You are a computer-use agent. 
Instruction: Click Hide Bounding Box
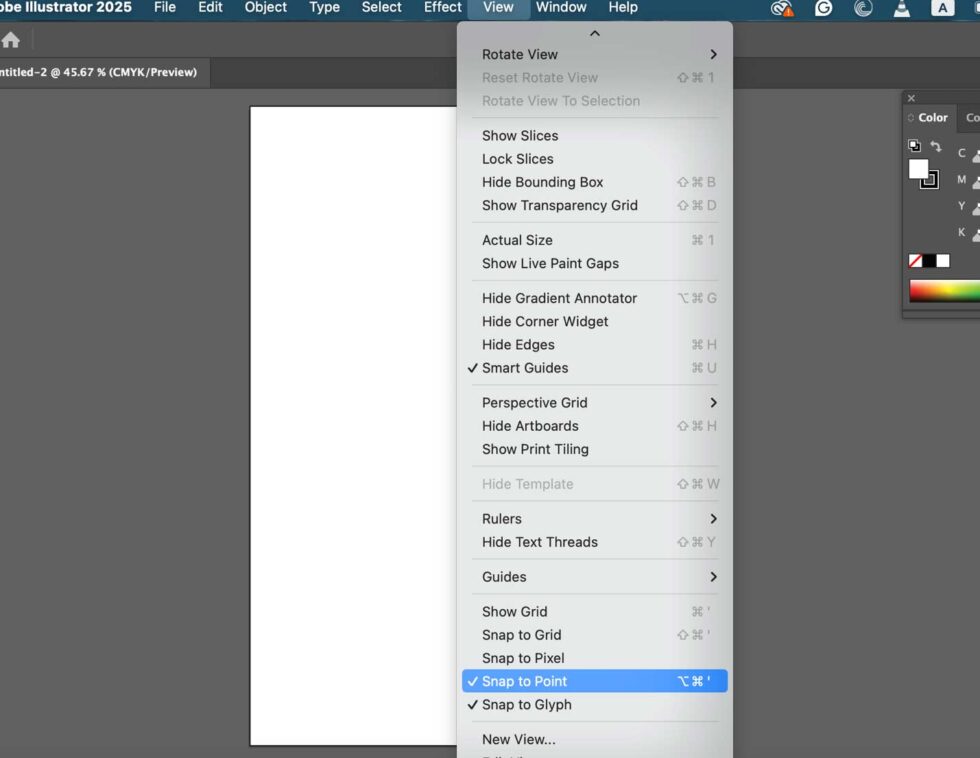[x=542, y=182]
